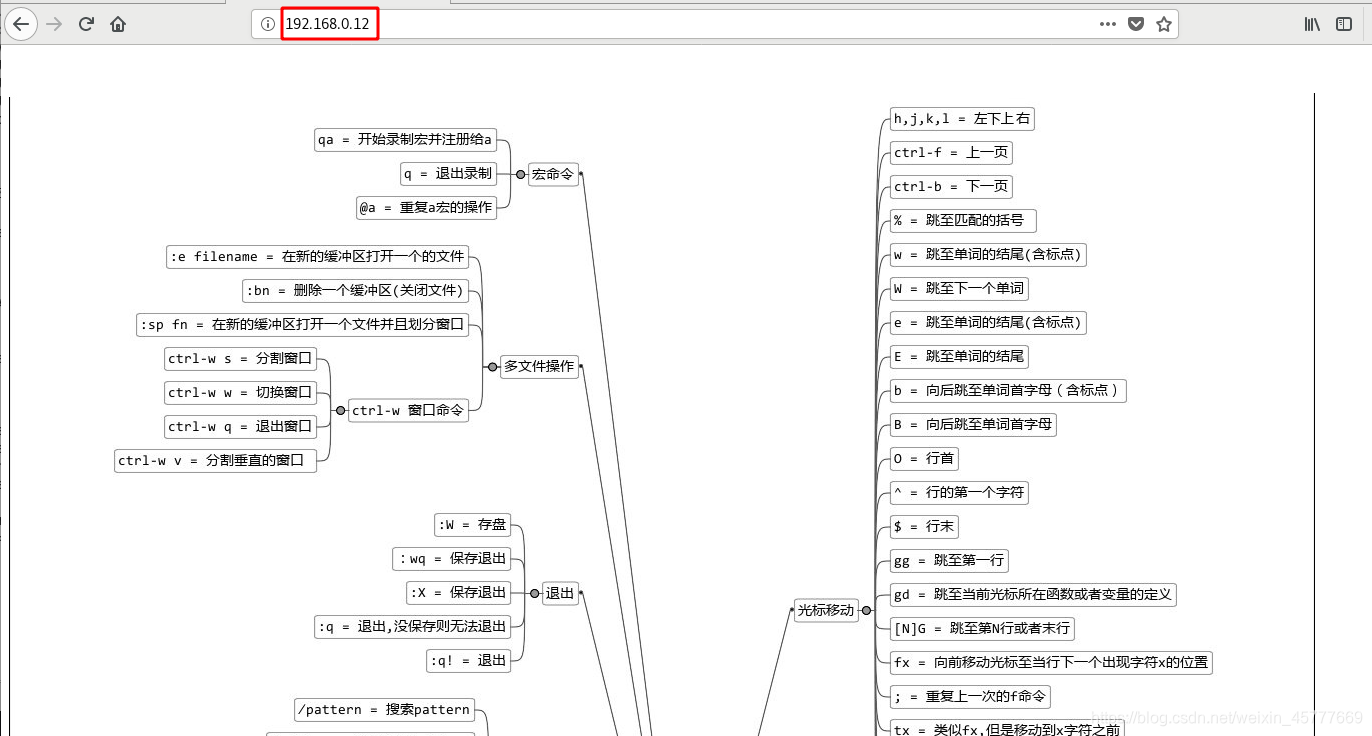Click node 'E = 跳至单词的结尾'
Viewport: 1372px width, 736px height.
(x=959, y=357)
